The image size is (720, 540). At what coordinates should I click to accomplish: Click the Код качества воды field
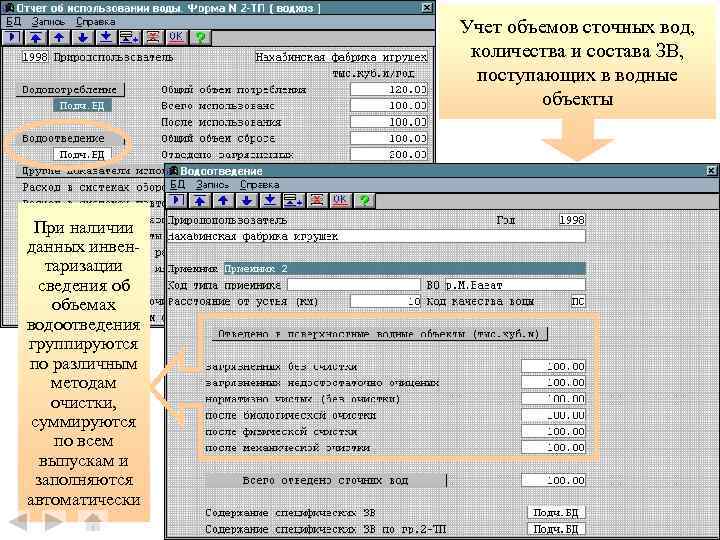[x=578, y=301]
